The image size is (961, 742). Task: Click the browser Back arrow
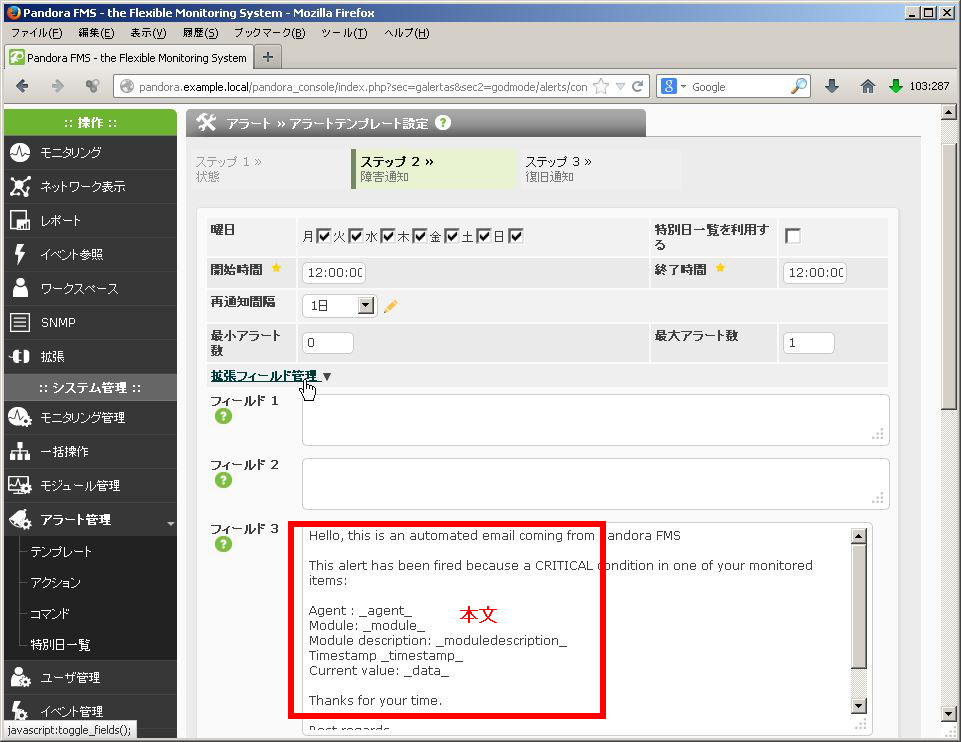click(22, 86)
